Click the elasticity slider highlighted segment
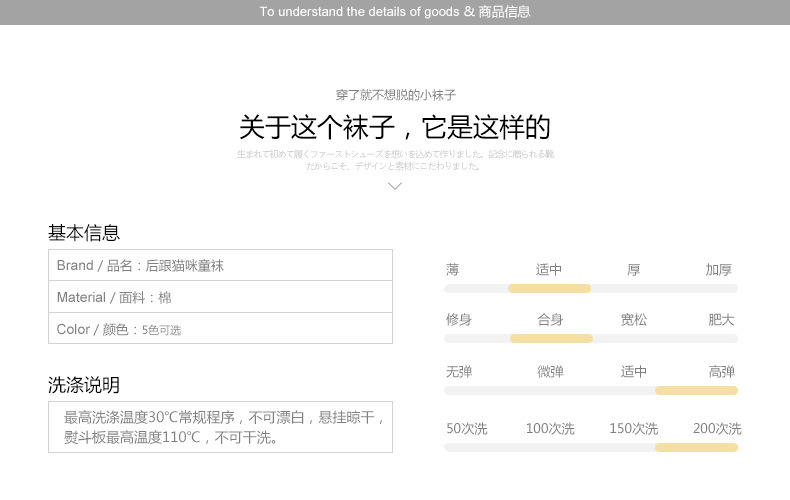The height and width of the screenshot is (500, 790). tap(696, 390)
